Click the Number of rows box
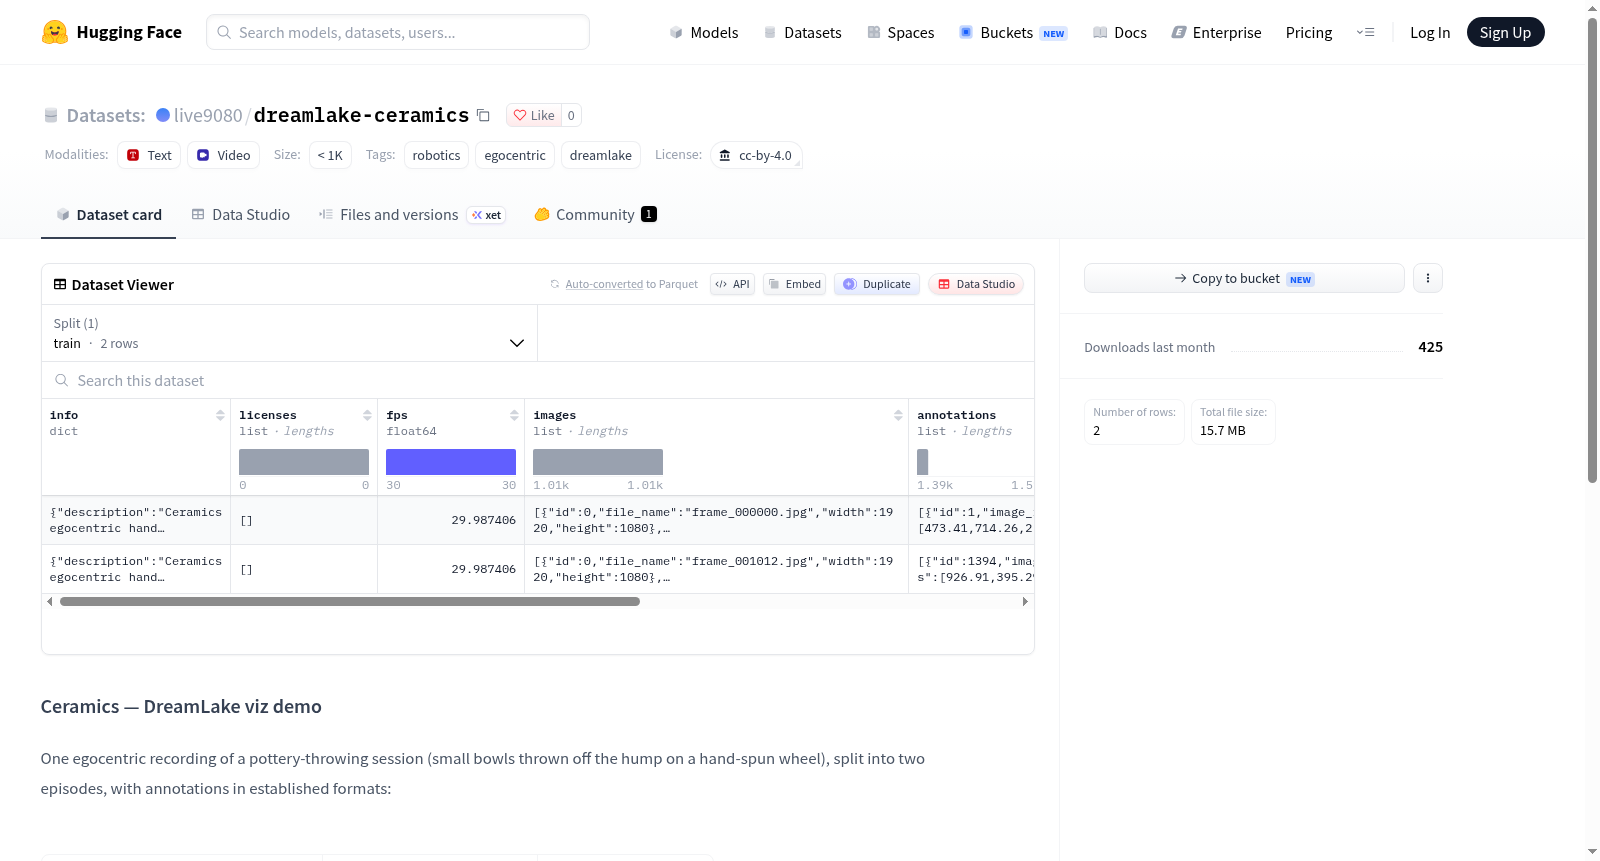 point(1134,422)
